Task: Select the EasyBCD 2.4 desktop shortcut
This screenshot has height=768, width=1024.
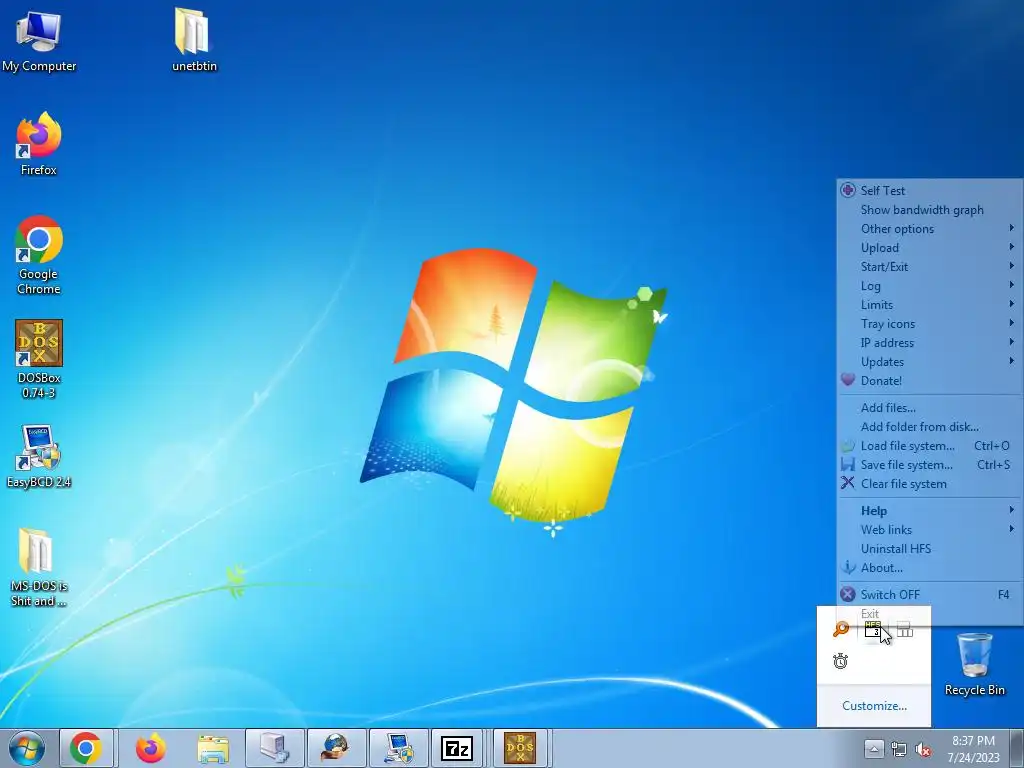Action: click(39, 456)
